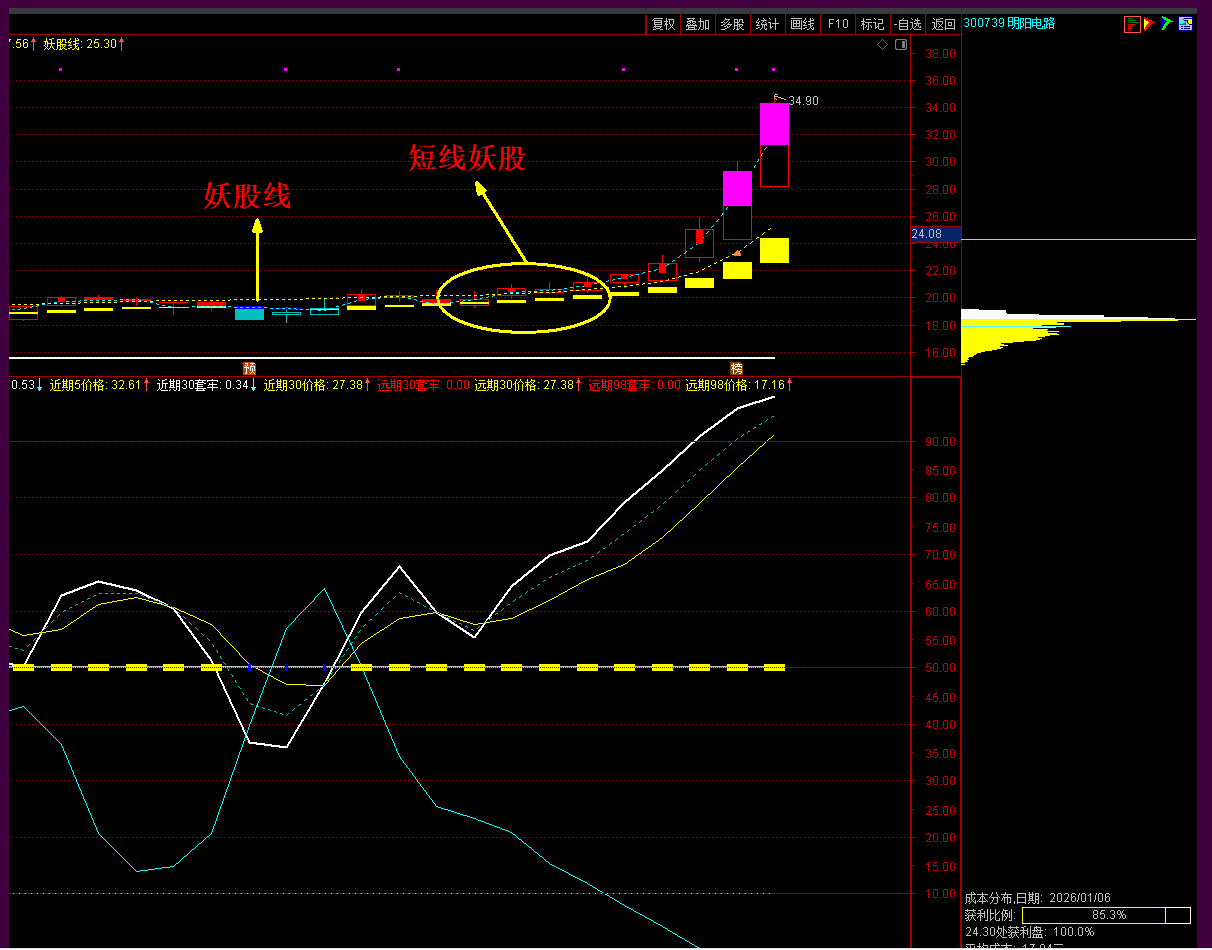This screenshot has width=1212, height=950.
Task: Click the 38.00 price axis label
Action: point(940,54)
